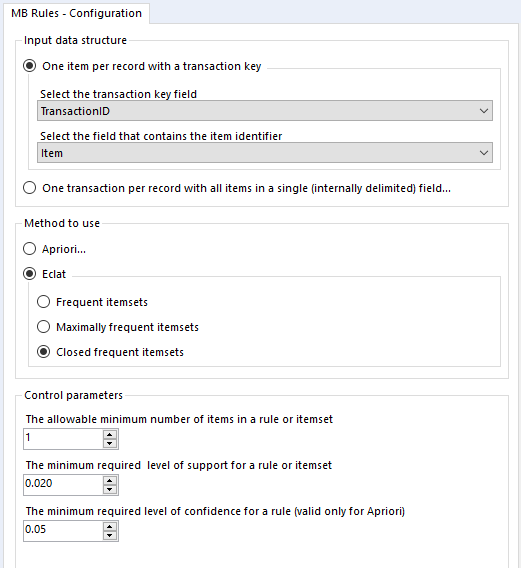Decrease minimum confidence level down arrow
The height and width of the screenshot is (568, 521).
click(110, 535)
